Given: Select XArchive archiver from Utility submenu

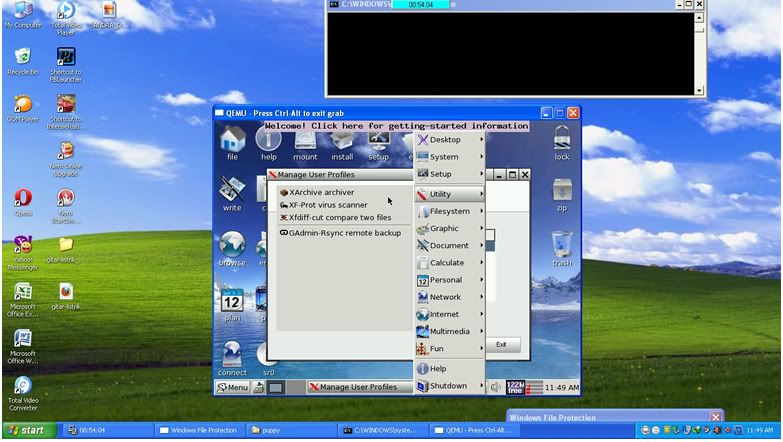Looking at the screenshot, I should (x=345, y=192).
